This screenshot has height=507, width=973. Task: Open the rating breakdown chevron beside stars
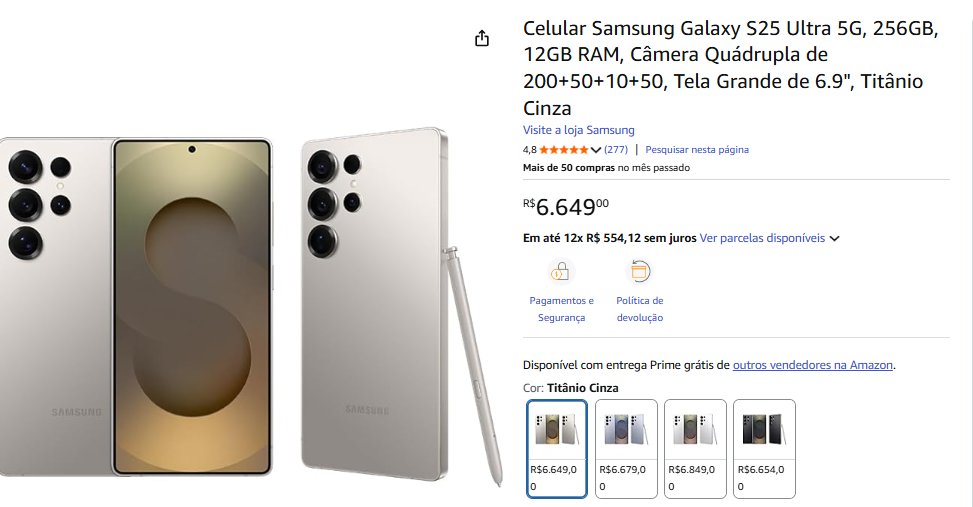pos(596,150)
